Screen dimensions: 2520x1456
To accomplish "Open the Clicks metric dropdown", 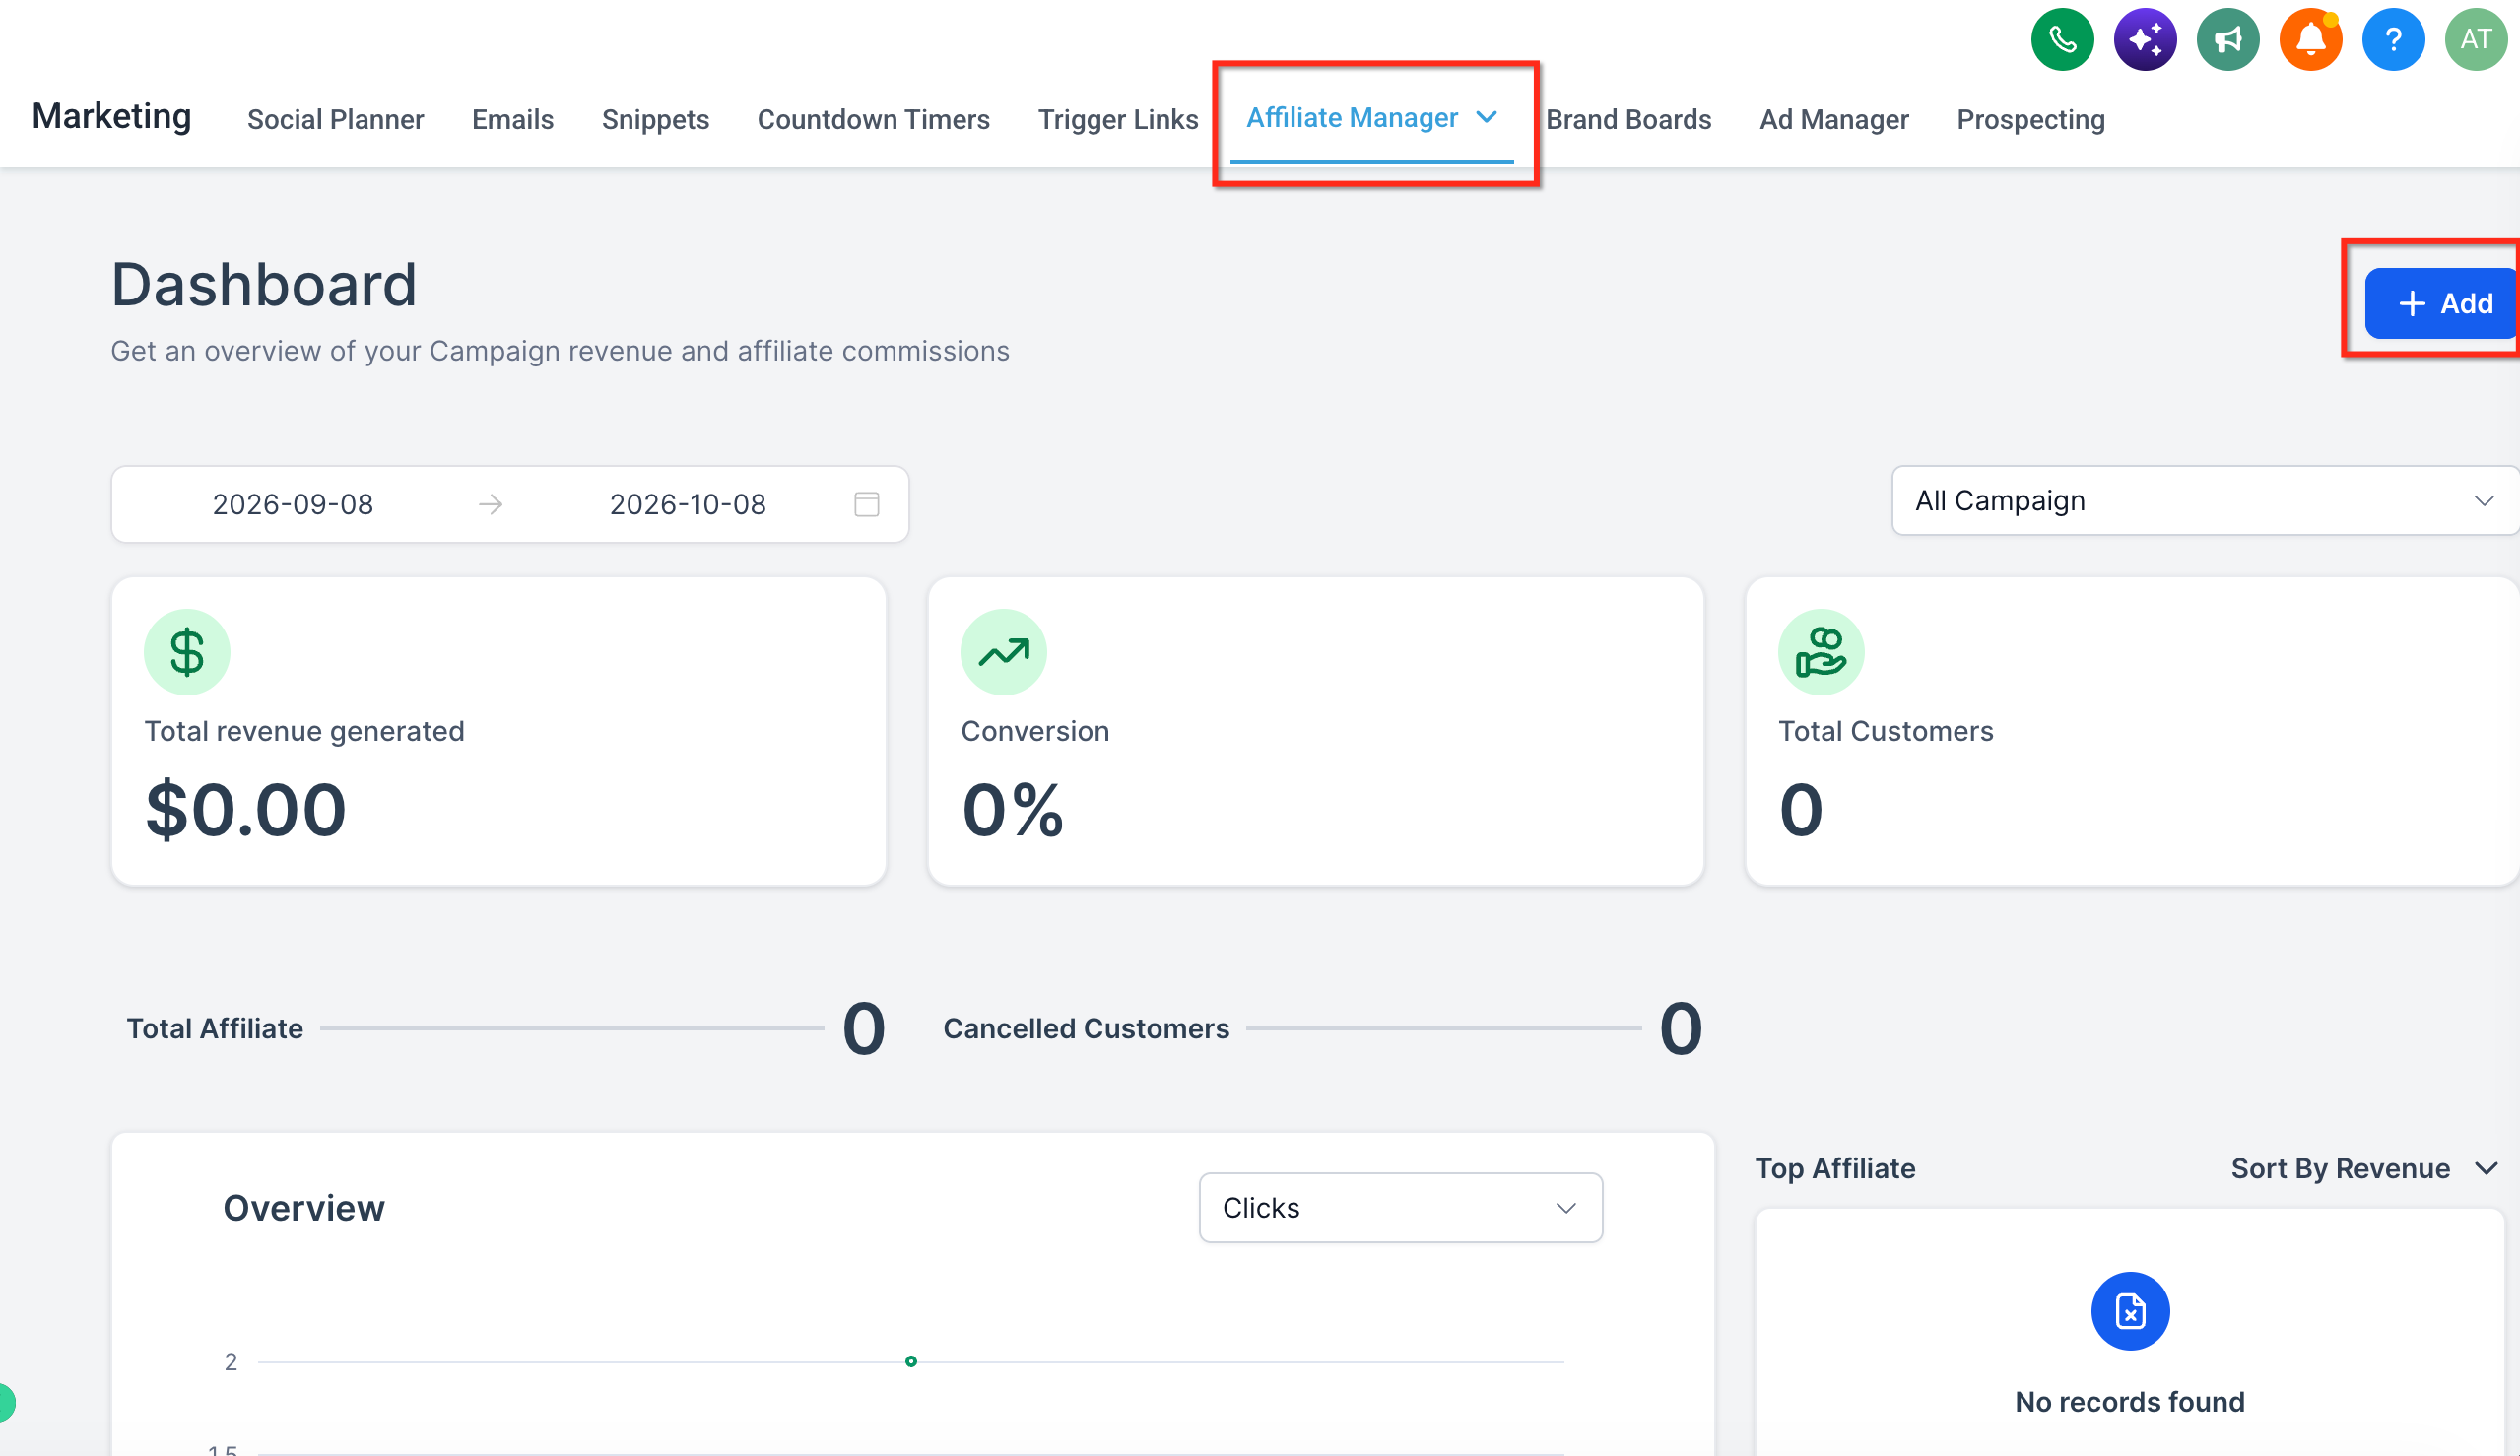I will tap(1400, 1208).
